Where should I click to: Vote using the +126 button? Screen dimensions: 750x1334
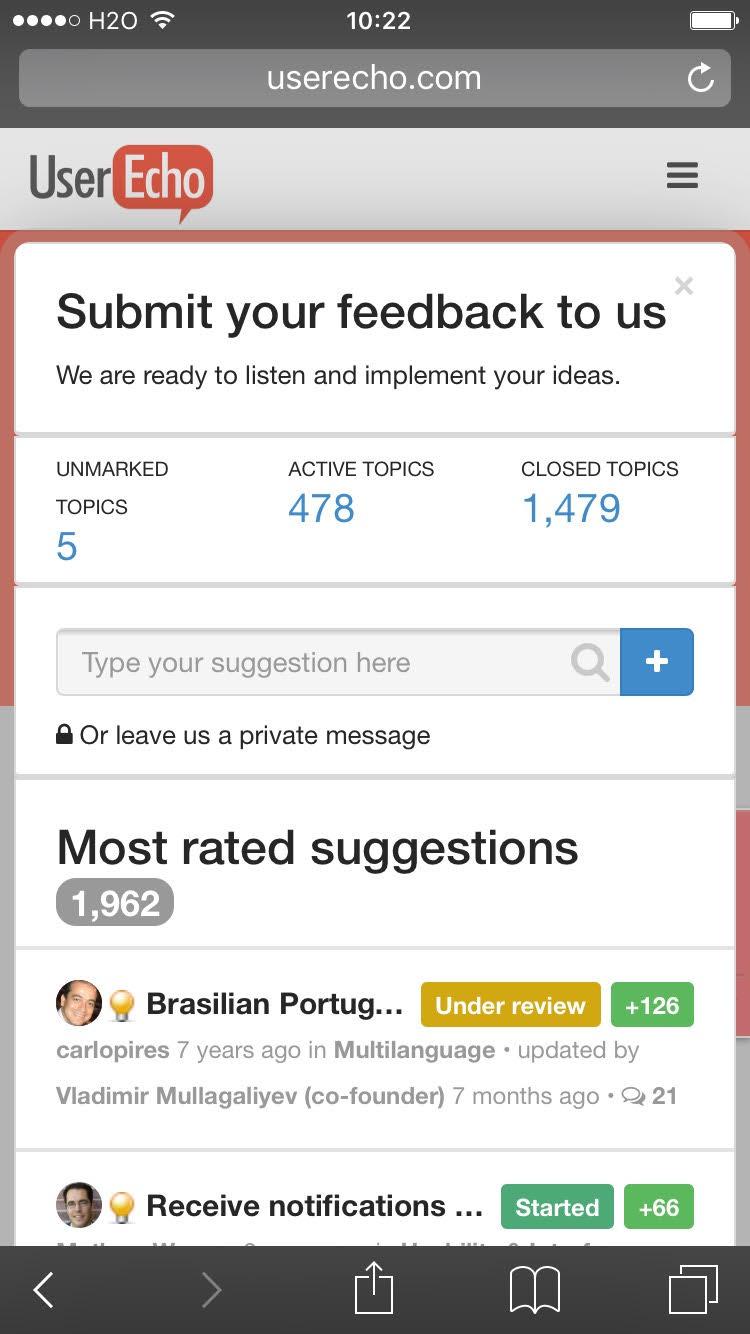[652, 1005]
